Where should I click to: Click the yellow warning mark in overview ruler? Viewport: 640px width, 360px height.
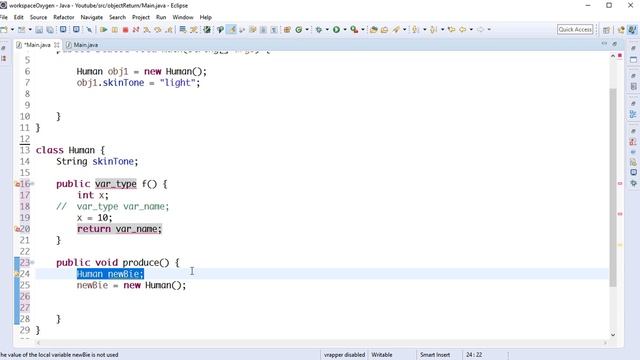pyautogui.click(x=620, y=245)
